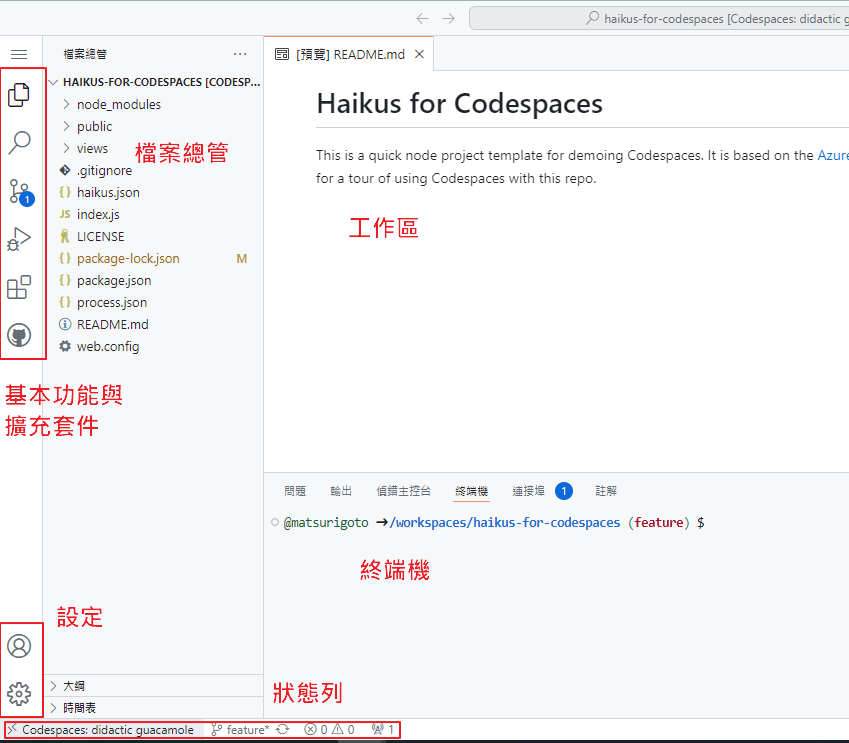Switch to the 連接埠 ports tab
Screen dimensions: 849x743
click(x=528, y=491)
